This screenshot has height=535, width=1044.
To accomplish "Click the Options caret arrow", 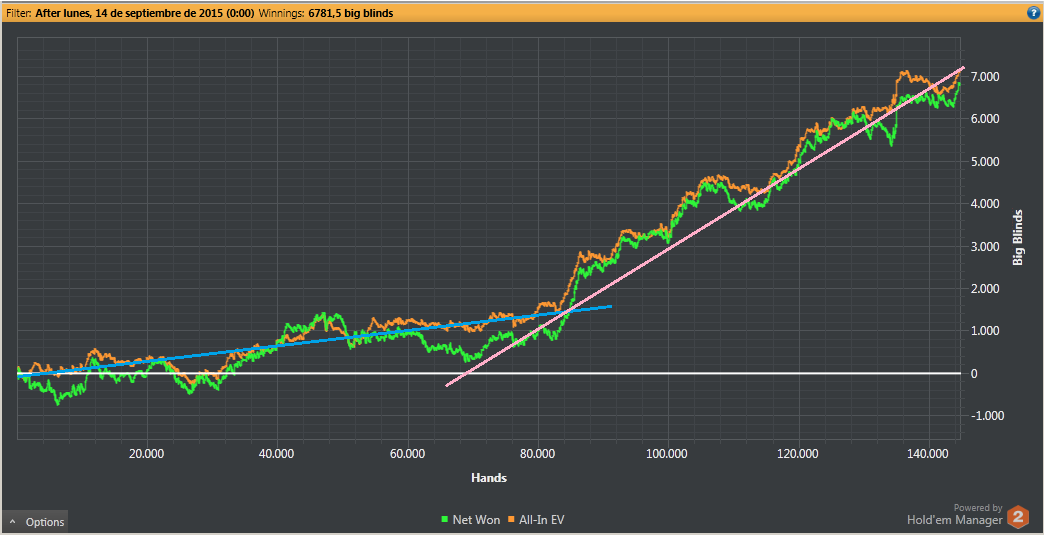I will (13, 522).
